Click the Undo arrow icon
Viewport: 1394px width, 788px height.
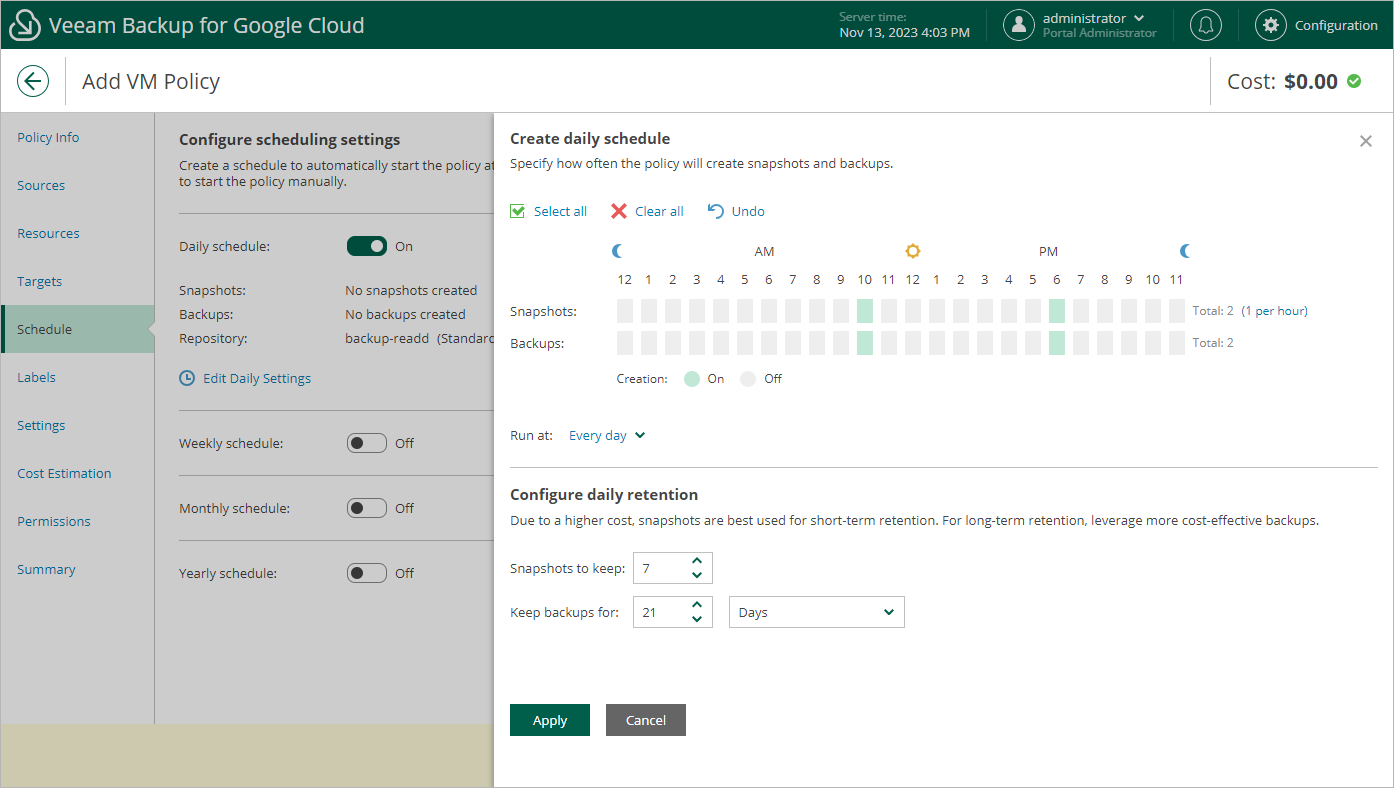point(716,211)
